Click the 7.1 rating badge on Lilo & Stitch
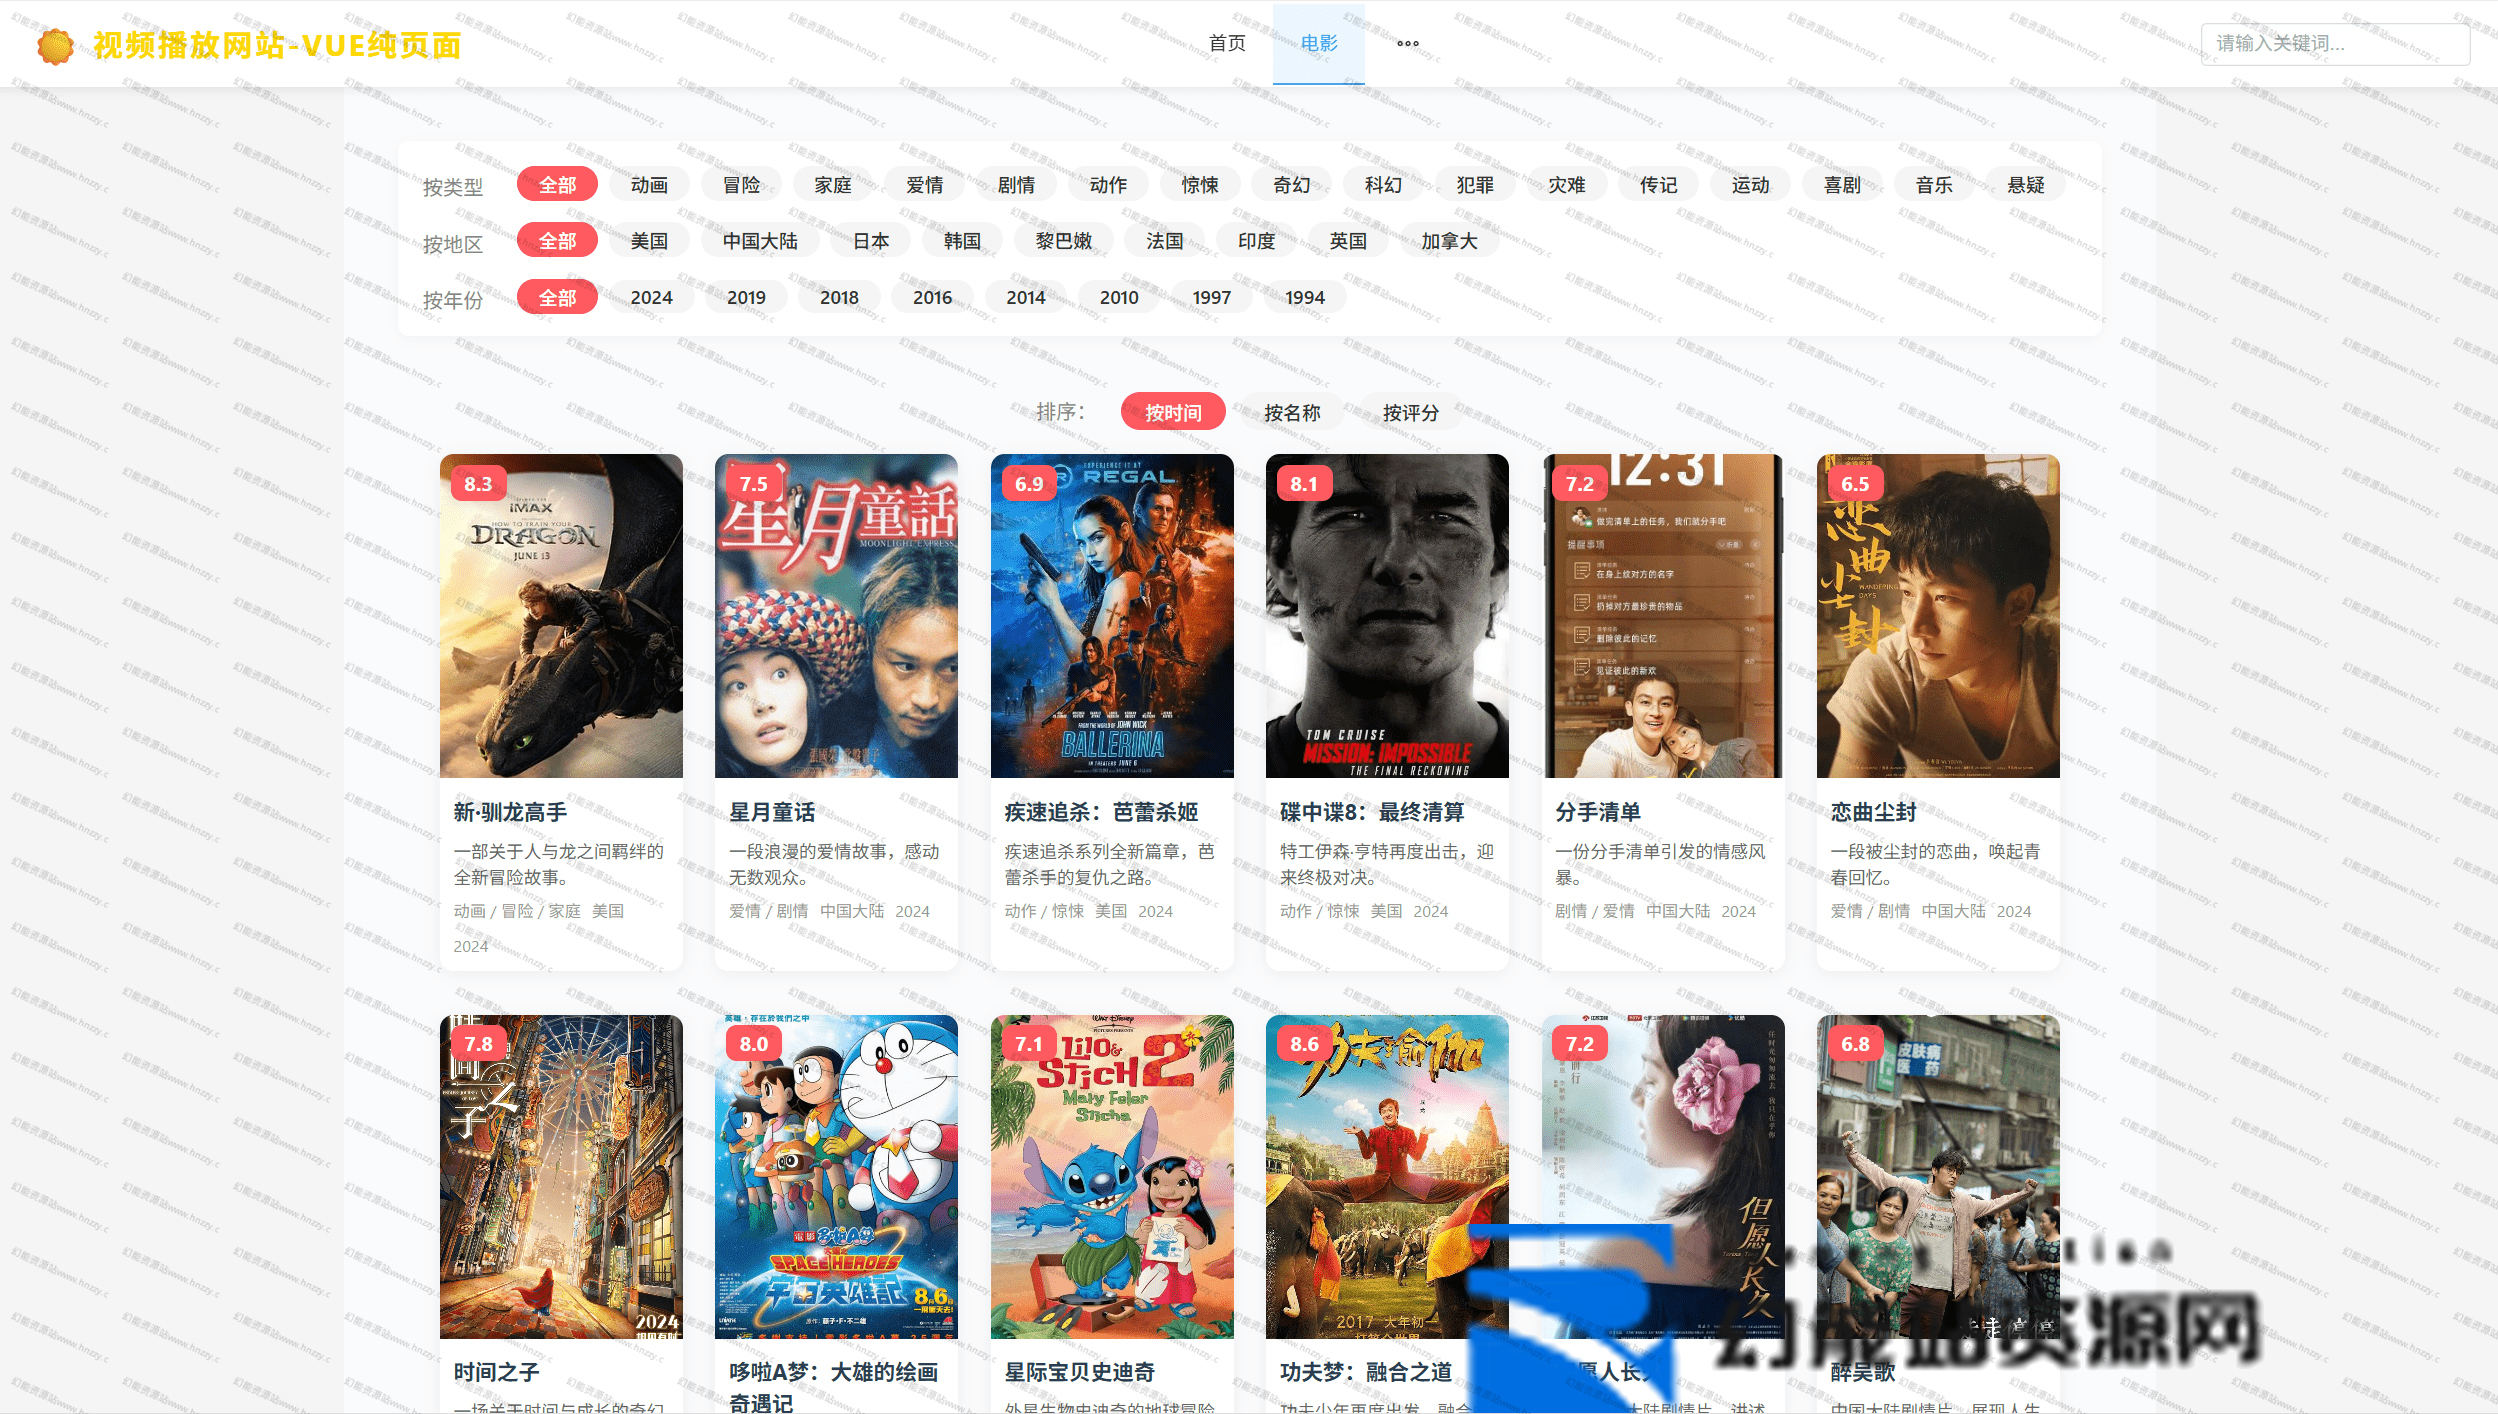2498x1414 pixels. pyautogui.click(x=1028, y=1045)
